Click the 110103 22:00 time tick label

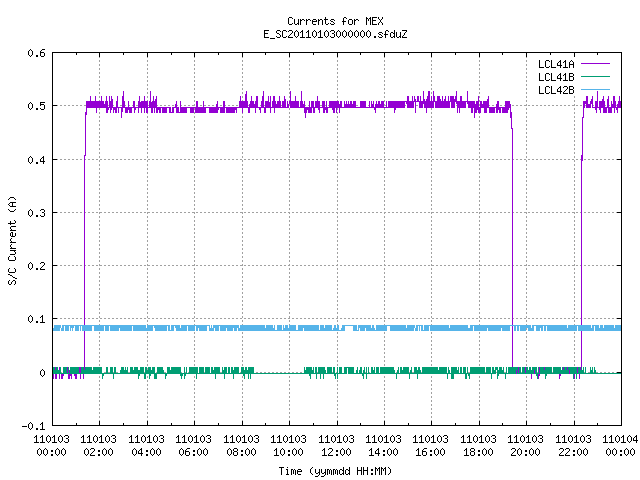pos(573,446)
